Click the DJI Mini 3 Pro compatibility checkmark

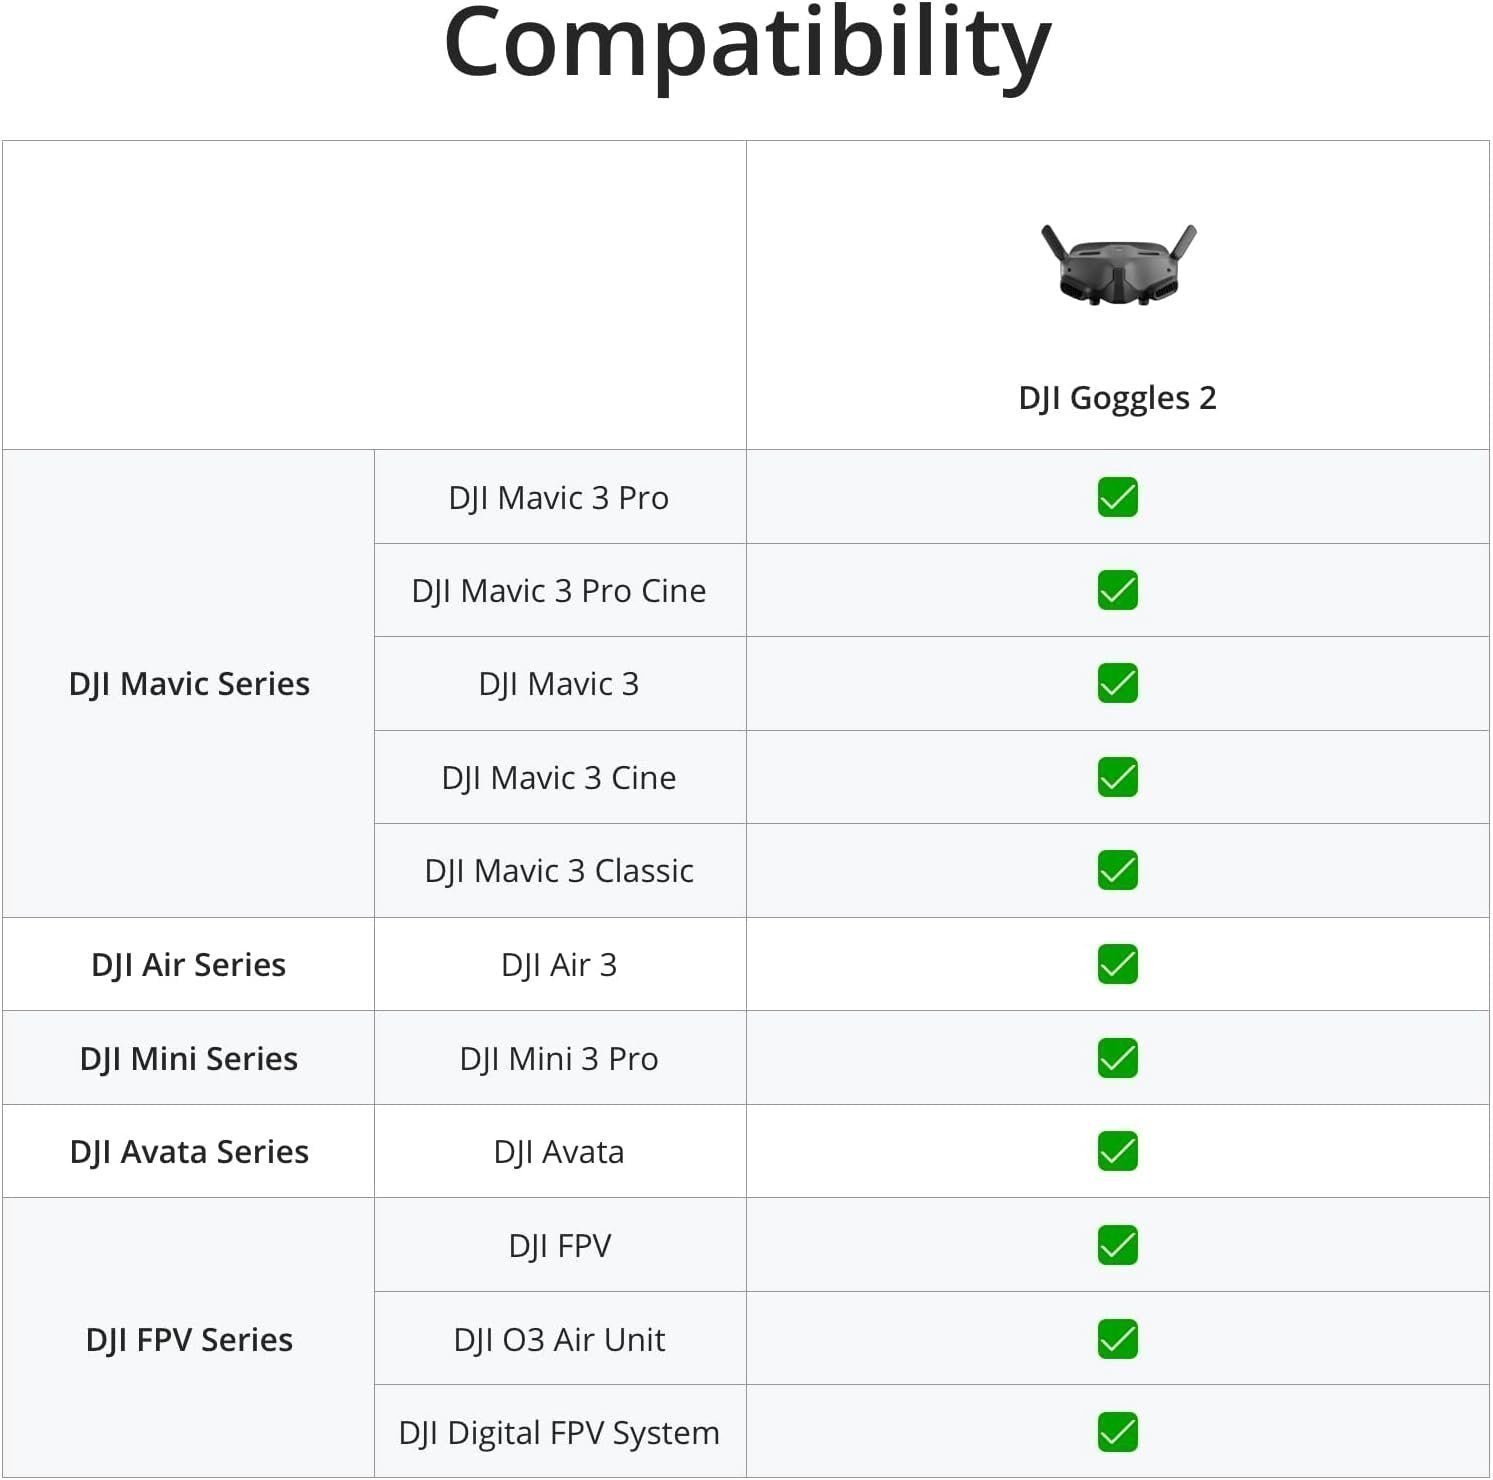coord(1118,1058)
